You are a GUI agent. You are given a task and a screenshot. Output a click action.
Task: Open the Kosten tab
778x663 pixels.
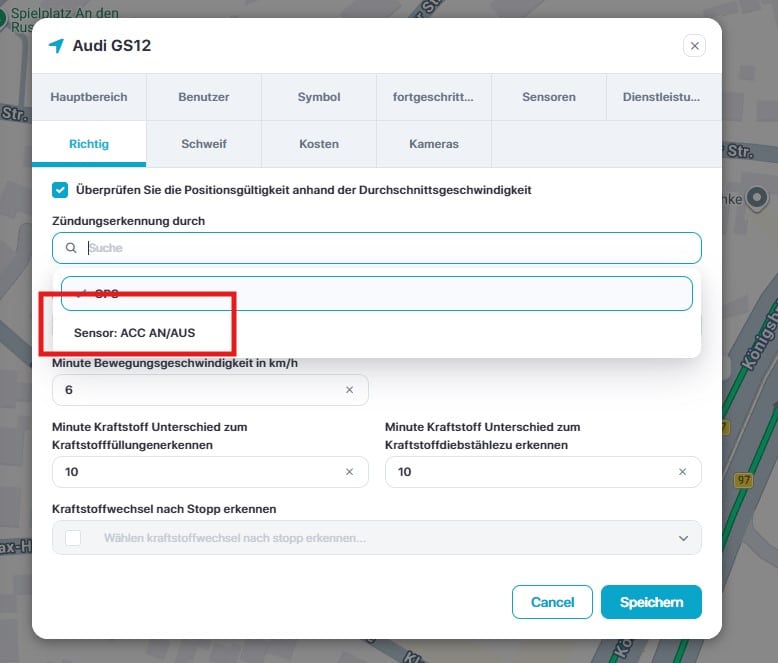pos(318,144)
